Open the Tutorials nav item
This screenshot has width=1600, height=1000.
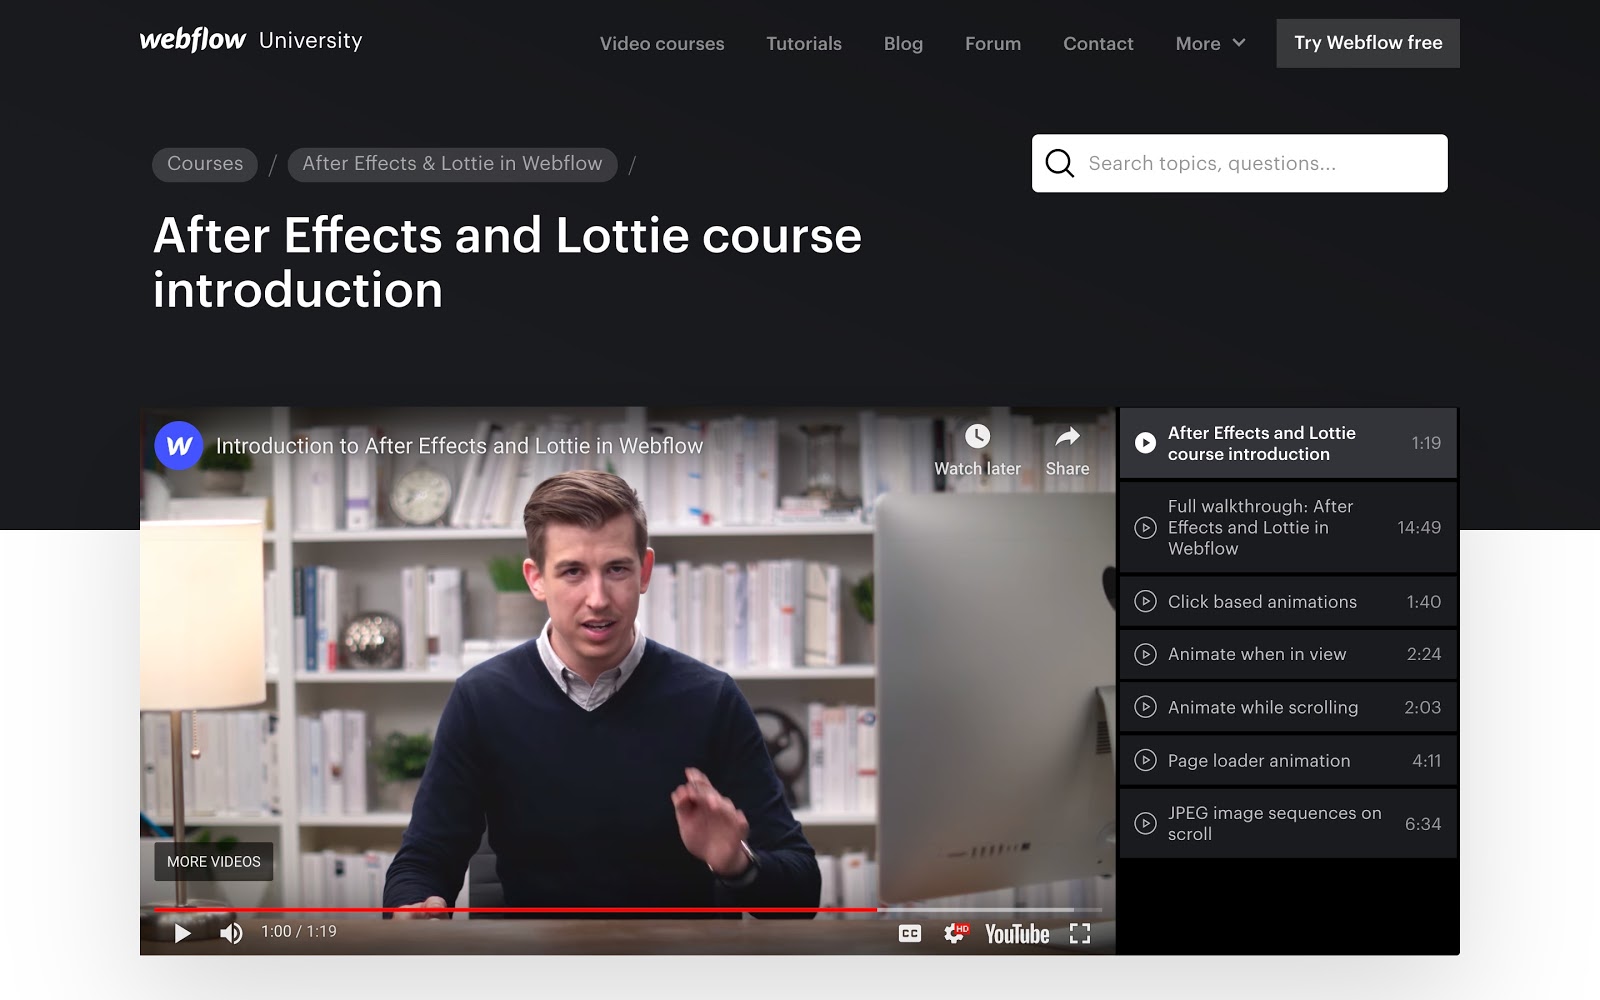804,43
